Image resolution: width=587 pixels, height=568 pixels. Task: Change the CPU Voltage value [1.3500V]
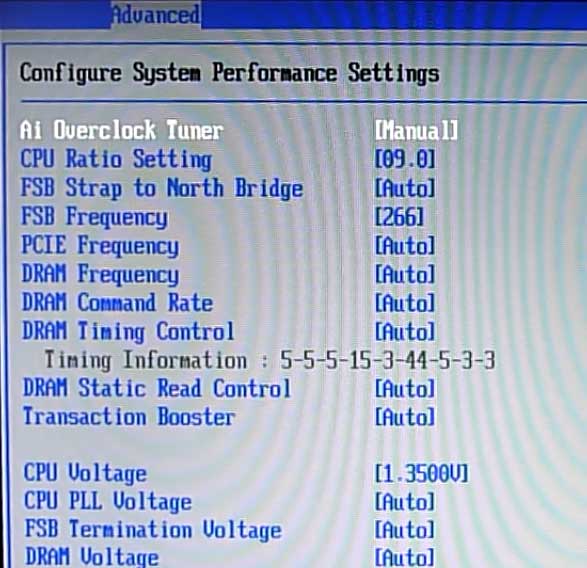pyautogui.click(x=422, y=474)
